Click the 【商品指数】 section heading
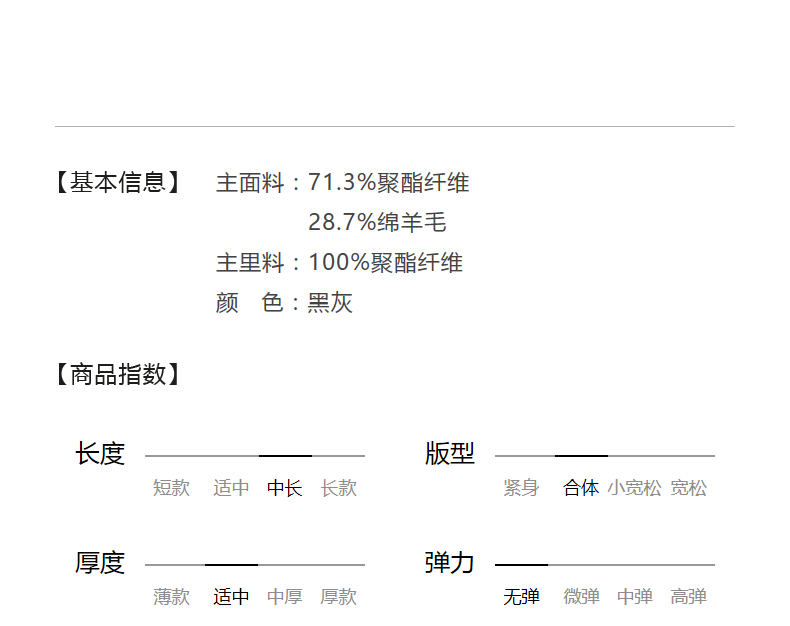Image resolution: width=790 pixels, height=626 pixels. (x=118, y=375)
